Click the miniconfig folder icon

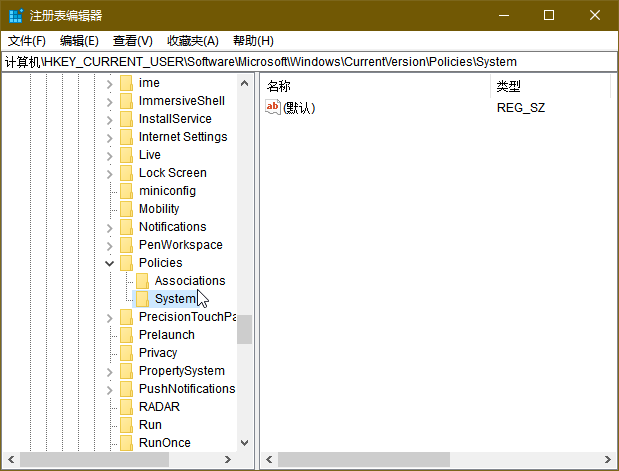126,191
